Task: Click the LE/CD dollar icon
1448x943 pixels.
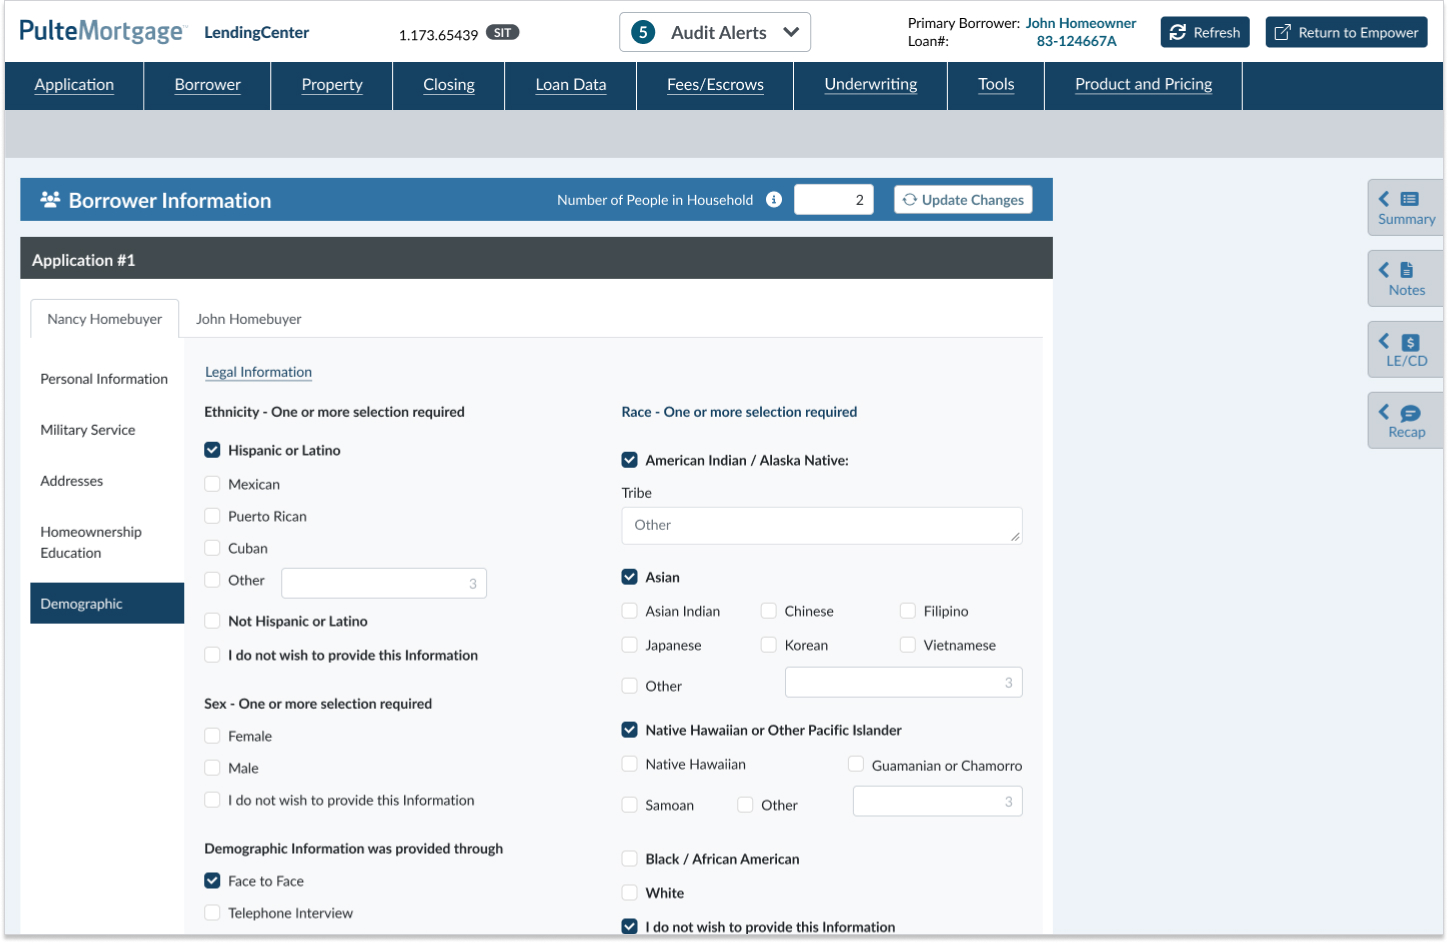Action: click(1410, 342)
